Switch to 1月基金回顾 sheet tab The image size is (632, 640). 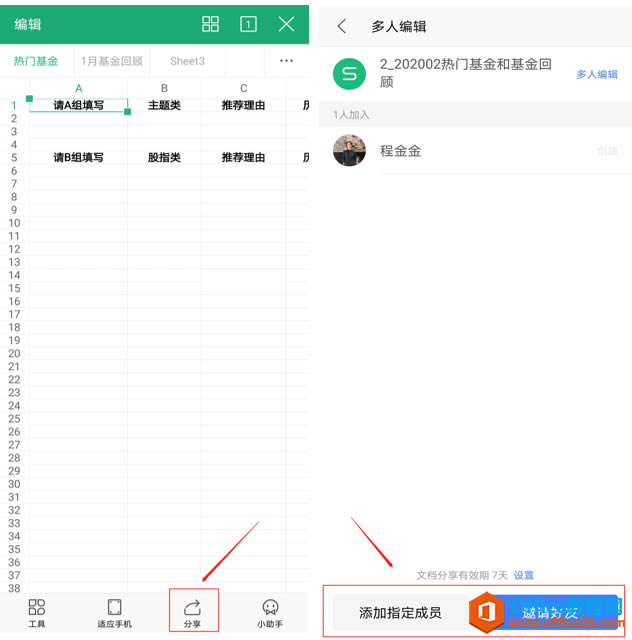[112, 61]
